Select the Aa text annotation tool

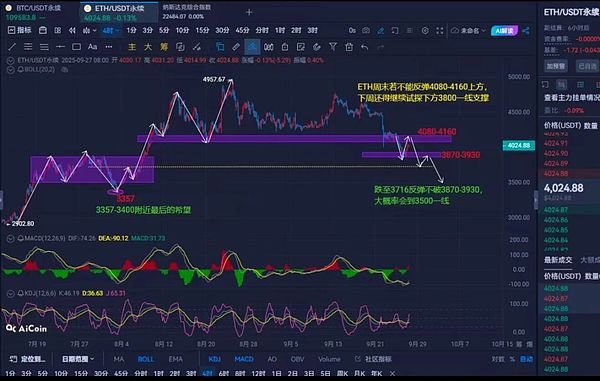coord(92,47)
